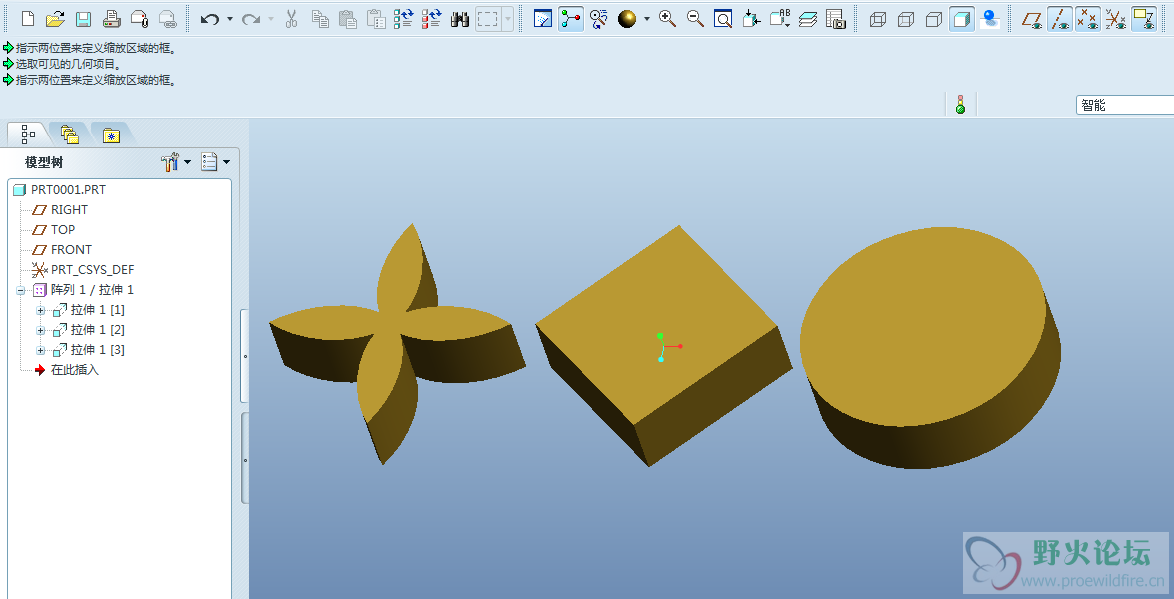Toggle datum axes visibility
This screenshot has height=599, width=1174.
(x=1060, y=19)
